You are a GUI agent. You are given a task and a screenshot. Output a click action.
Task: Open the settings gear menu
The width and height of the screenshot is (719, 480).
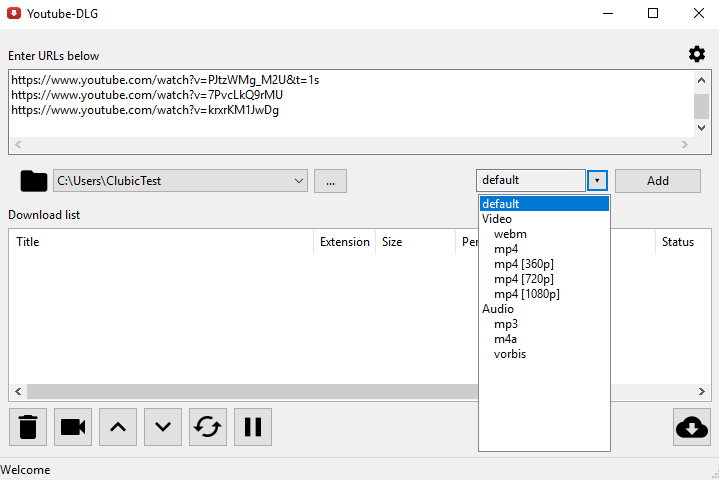click(697, 54)
